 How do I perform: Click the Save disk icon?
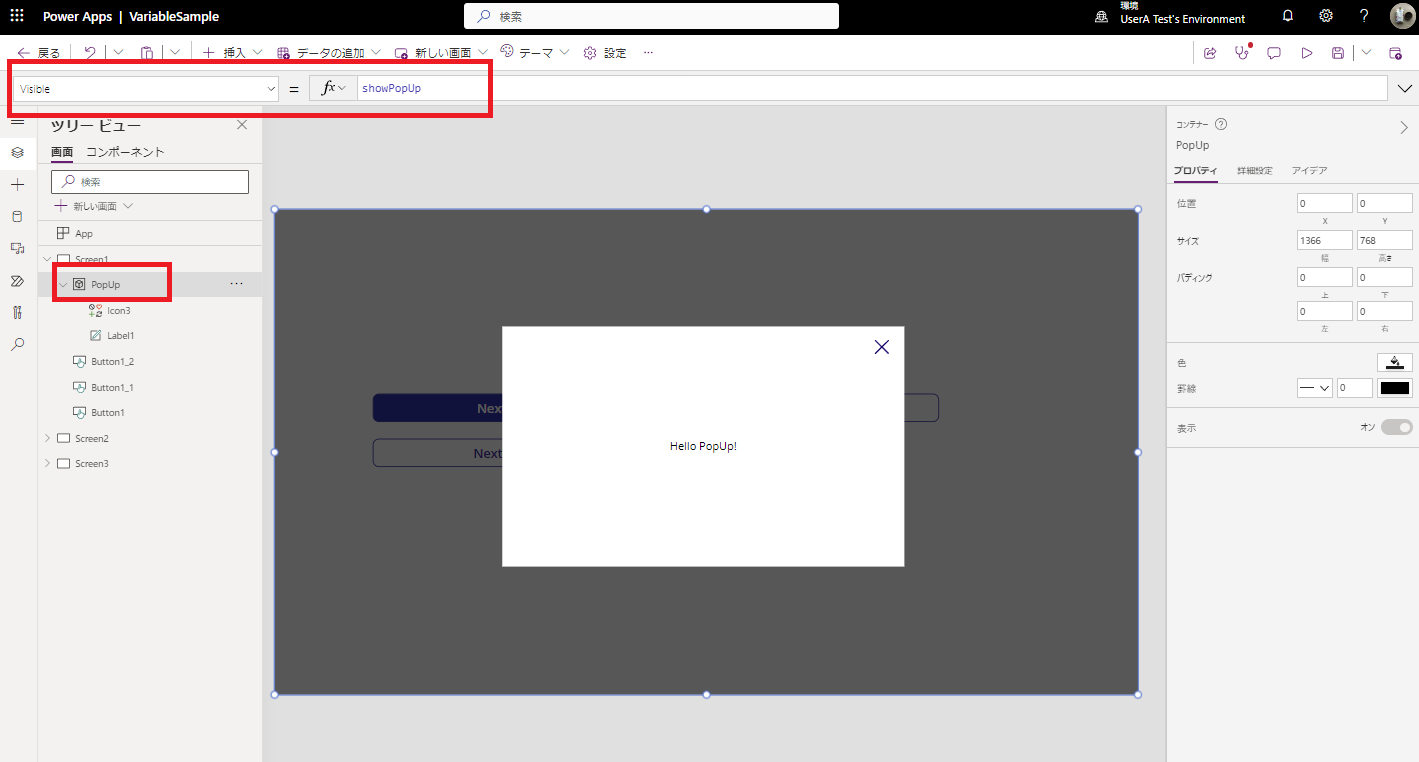pos(1337,53)
